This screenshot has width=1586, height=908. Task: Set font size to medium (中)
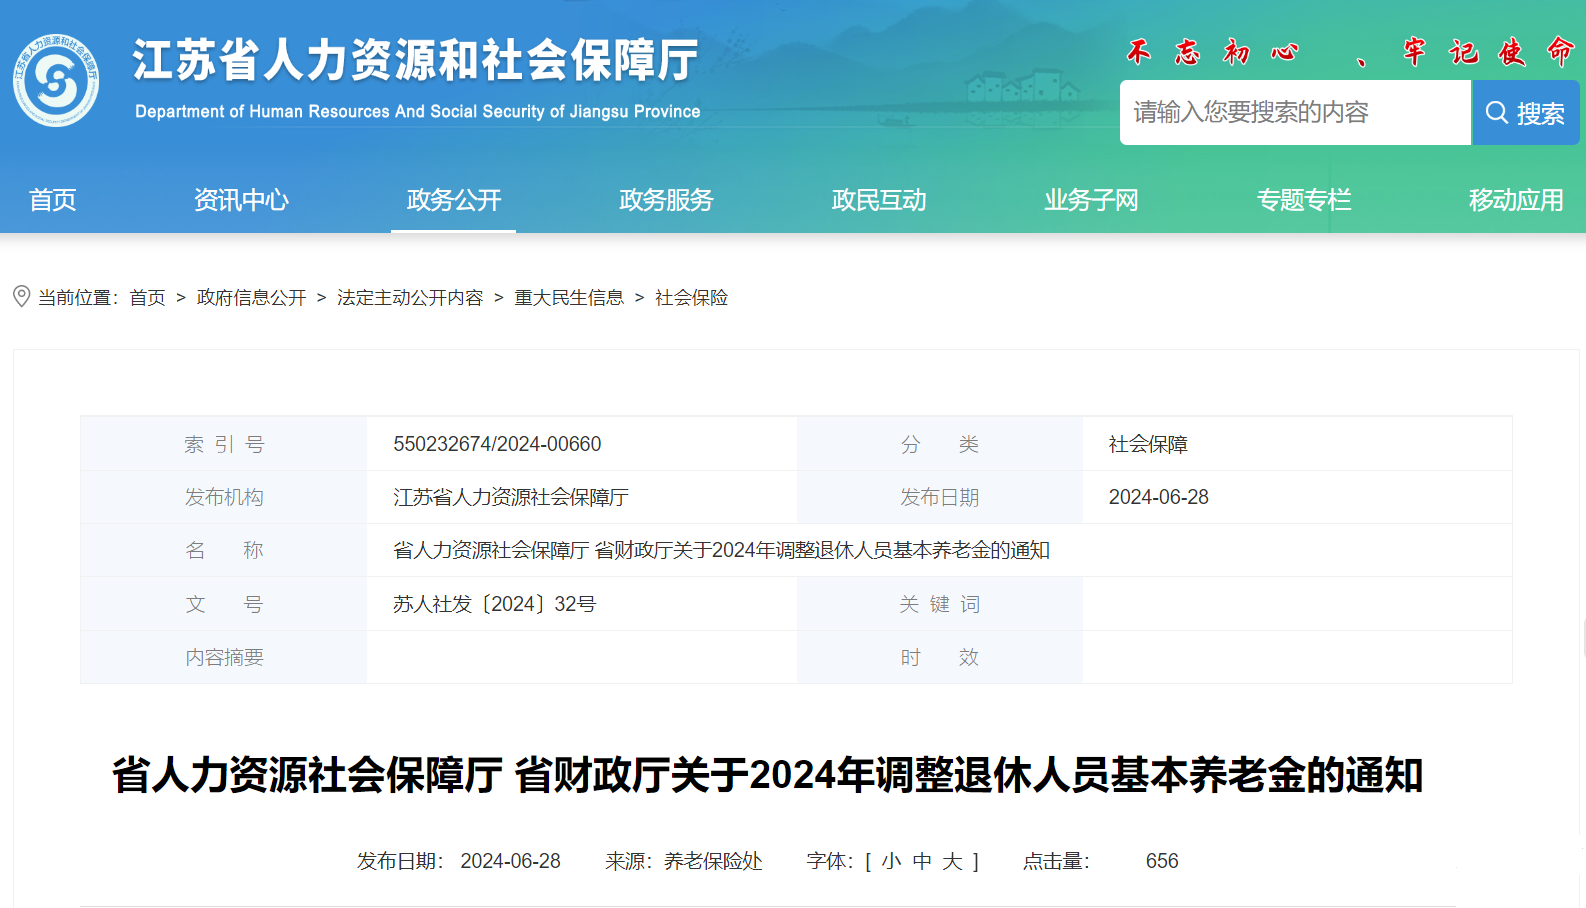click(922, 861)
